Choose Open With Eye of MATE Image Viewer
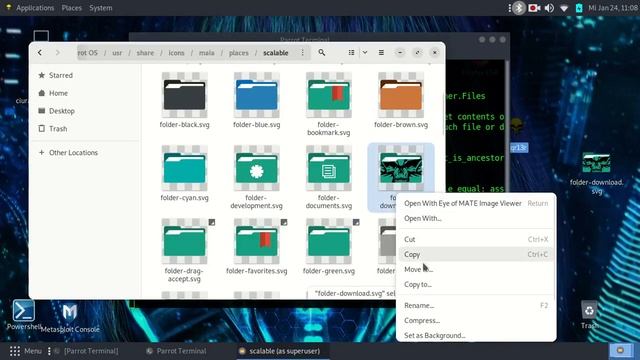Image resolution: width=640 pixels, height=360 pixels. (476, 203)
